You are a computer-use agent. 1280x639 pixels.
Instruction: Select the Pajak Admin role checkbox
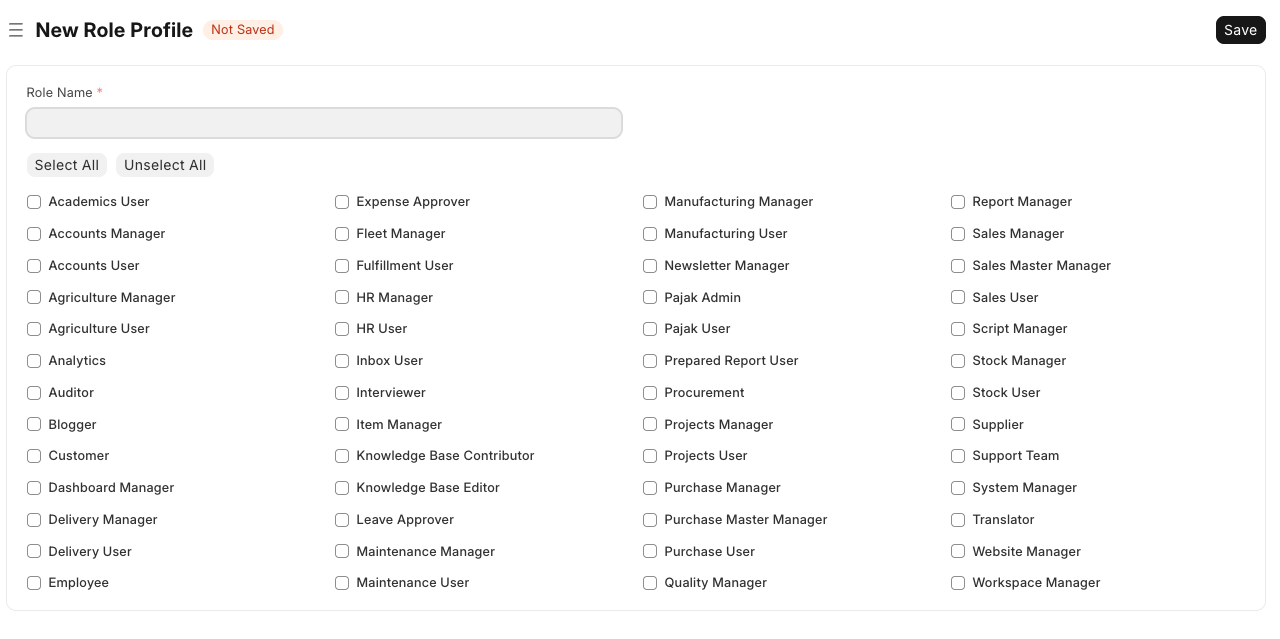650,298
